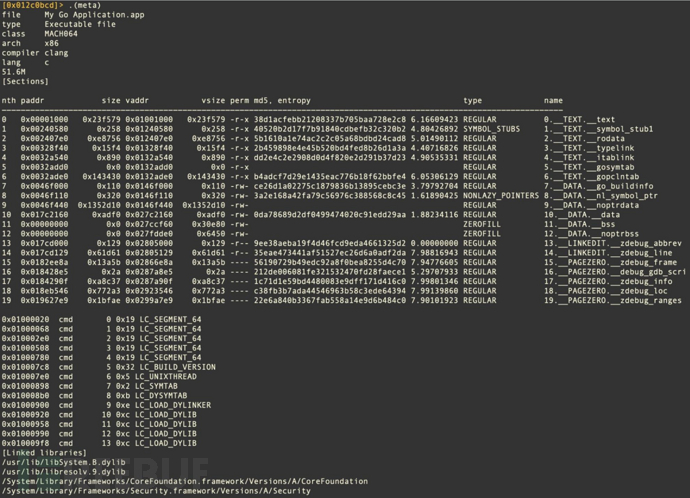Click the perm column header

tap(240, 100)
